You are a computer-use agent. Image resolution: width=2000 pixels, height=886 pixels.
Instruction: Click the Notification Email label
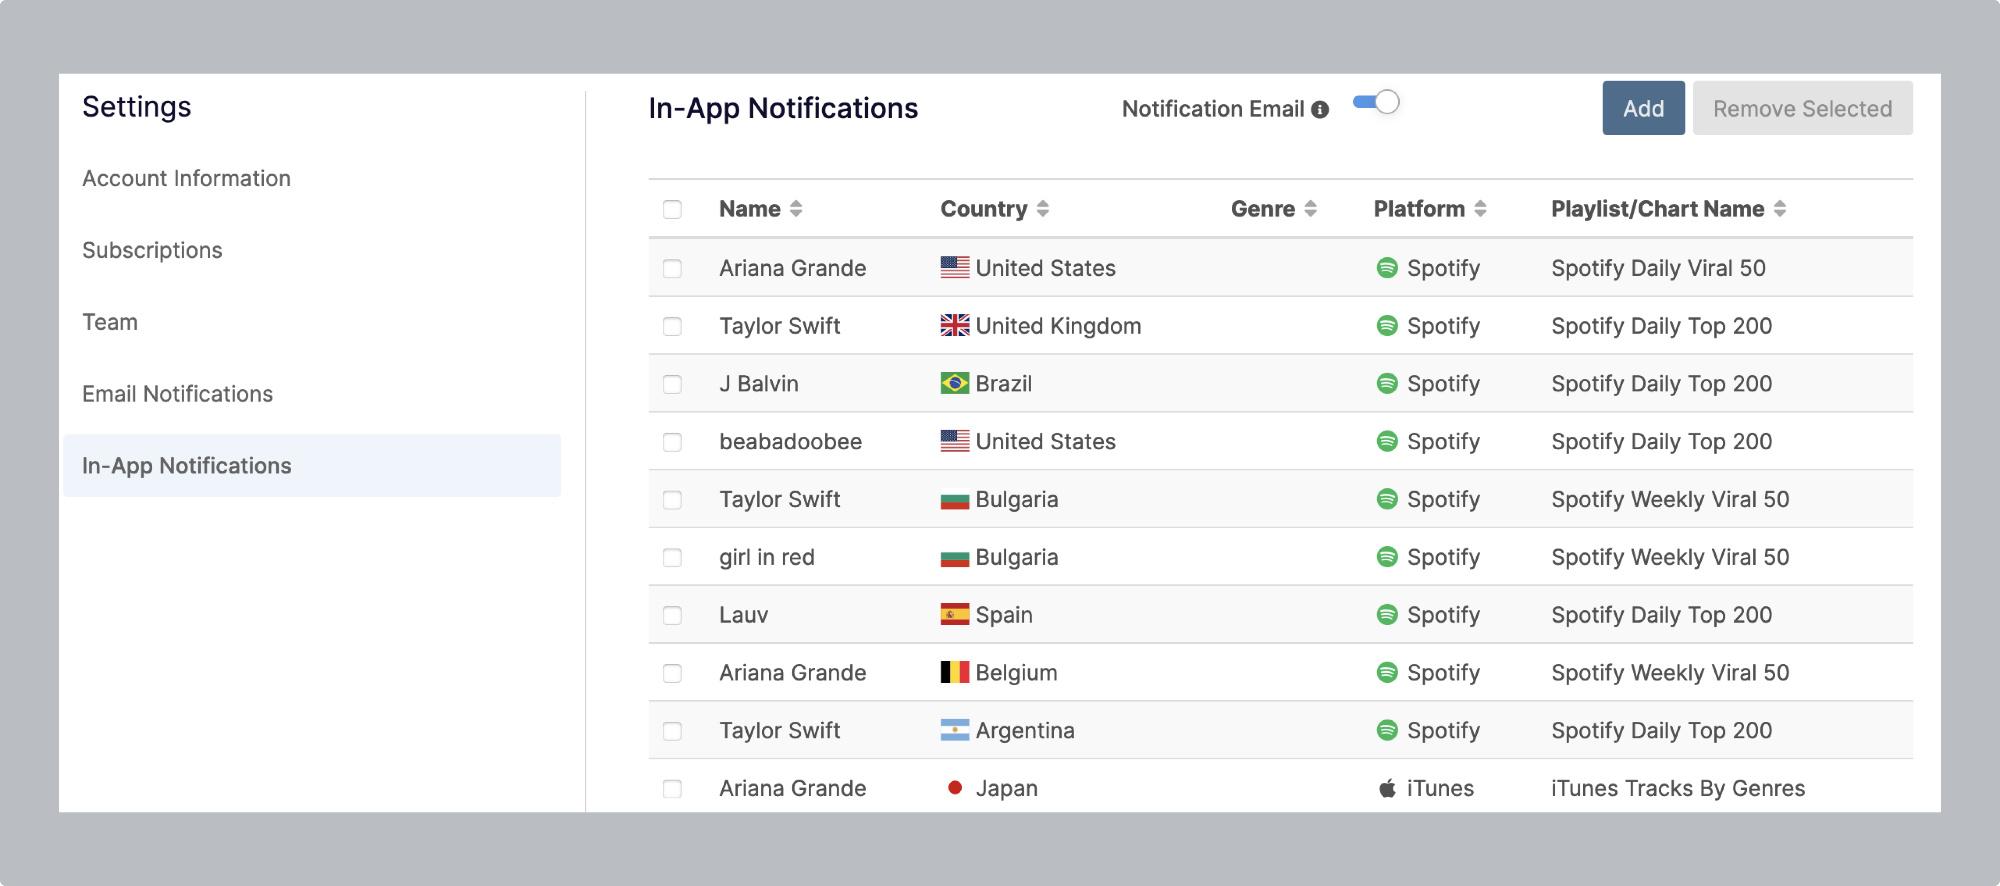[1213, 109]
